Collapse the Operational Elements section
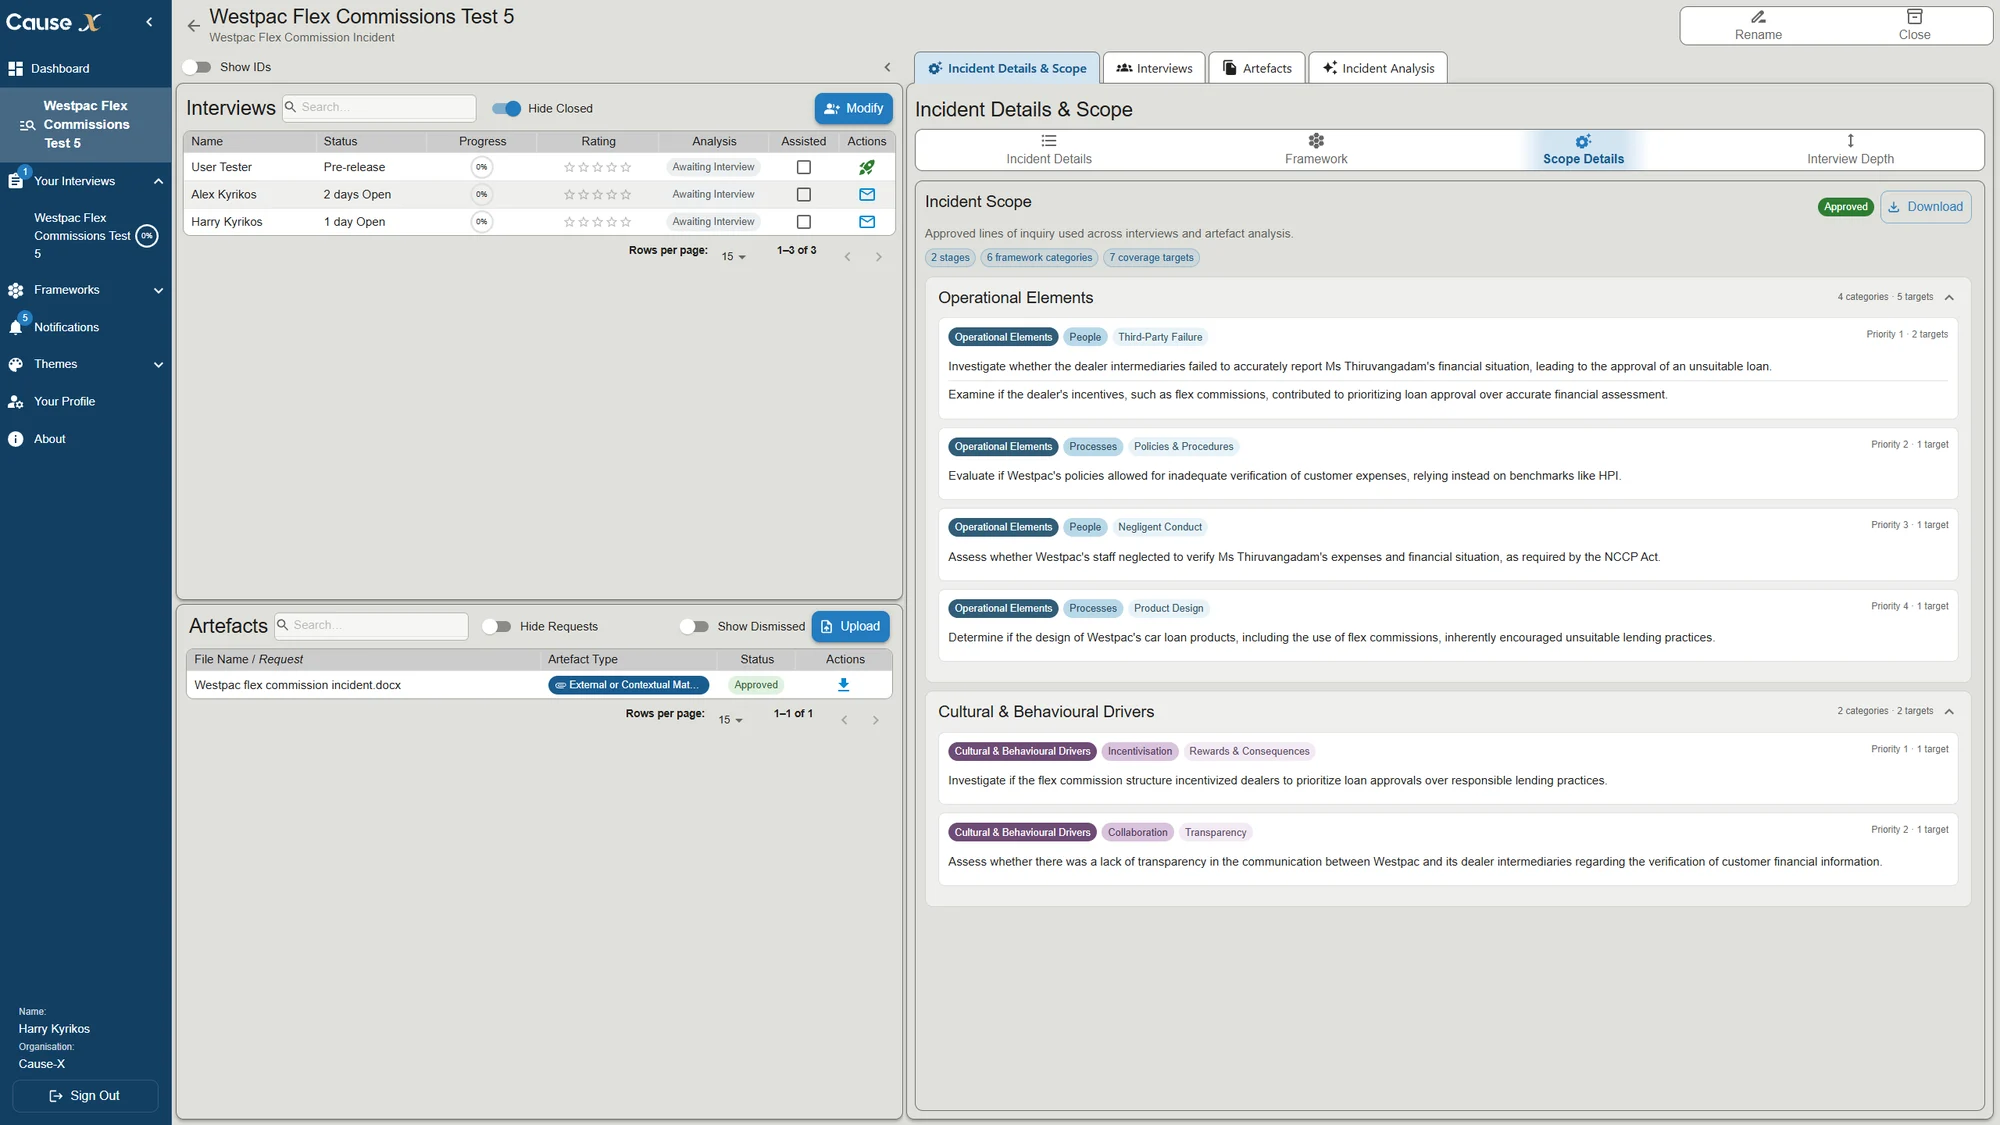 pos(1949,297)
